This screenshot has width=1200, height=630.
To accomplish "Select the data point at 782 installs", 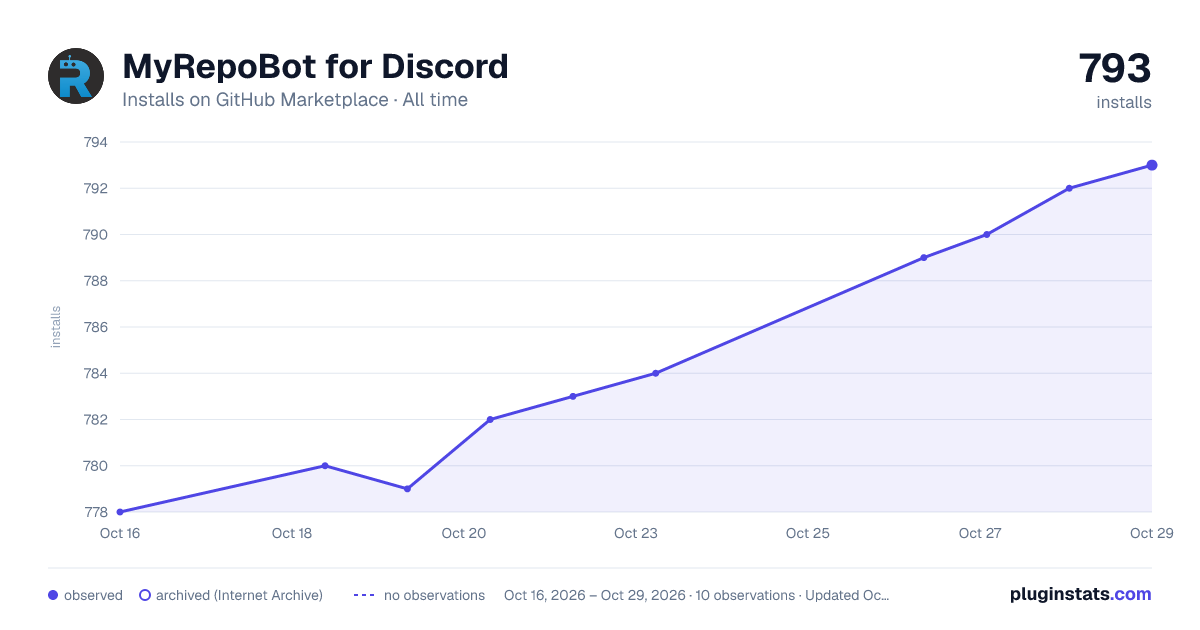I will (x=490, y=420).
